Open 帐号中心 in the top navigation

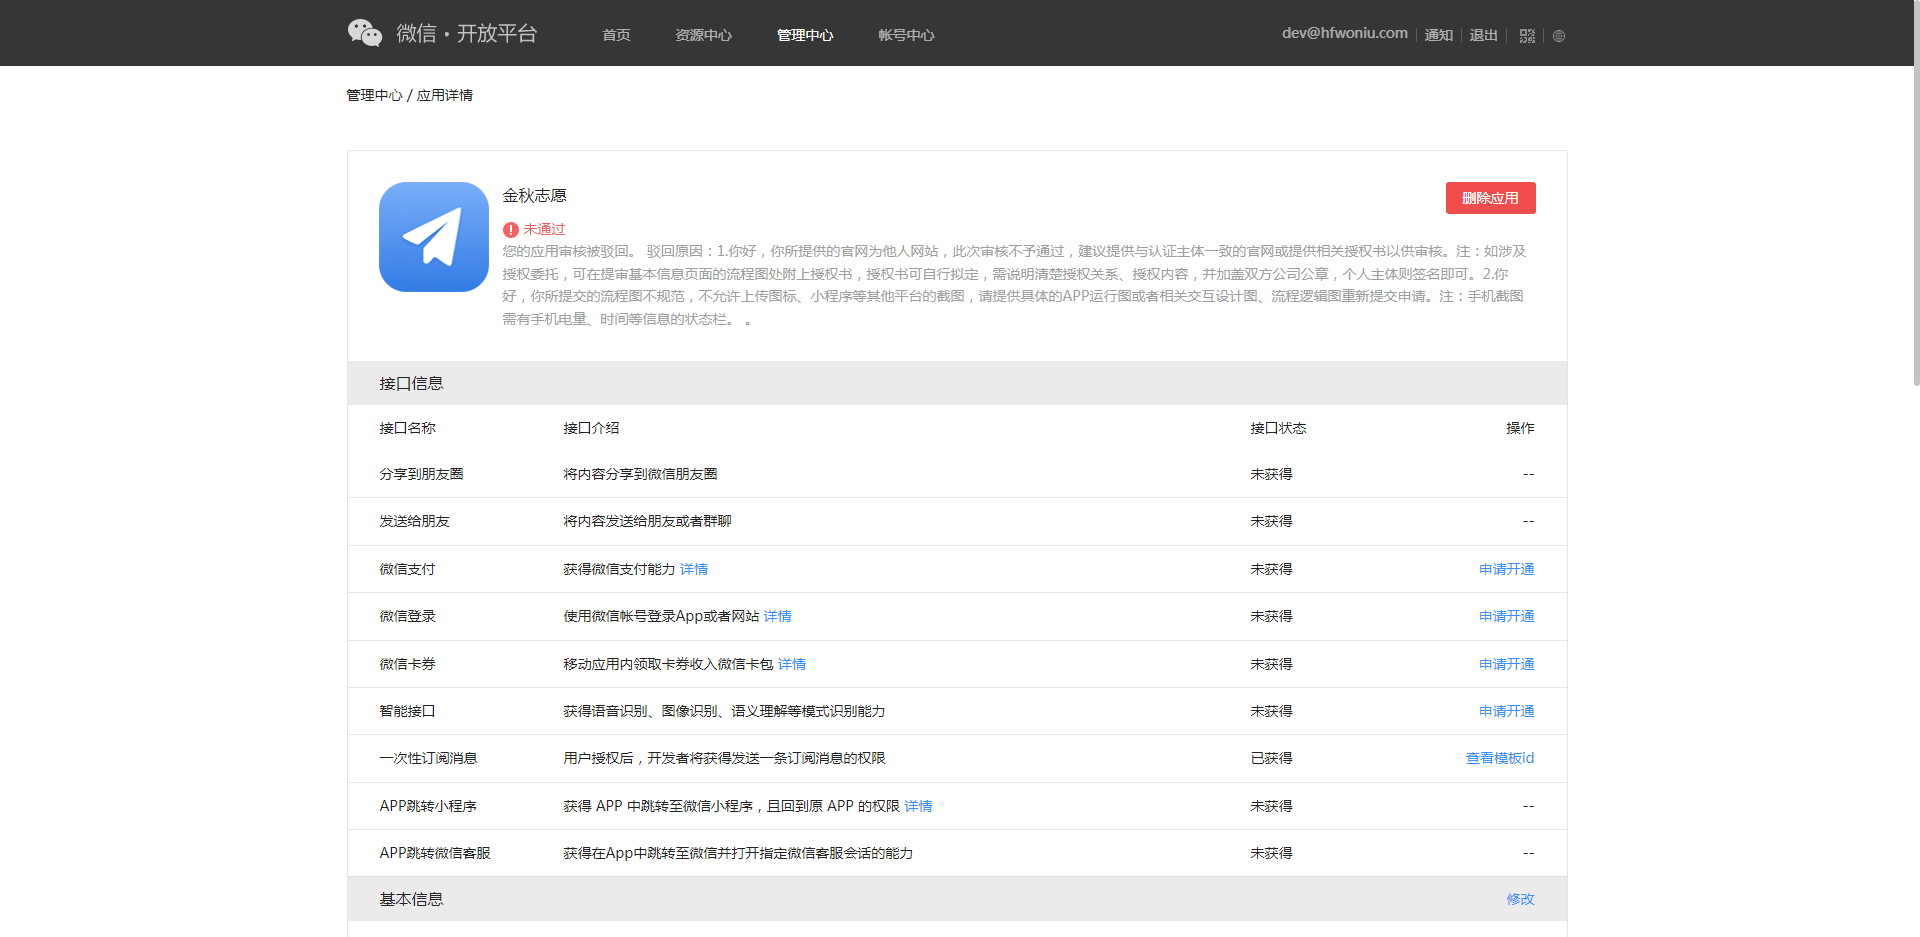point(906,35)
